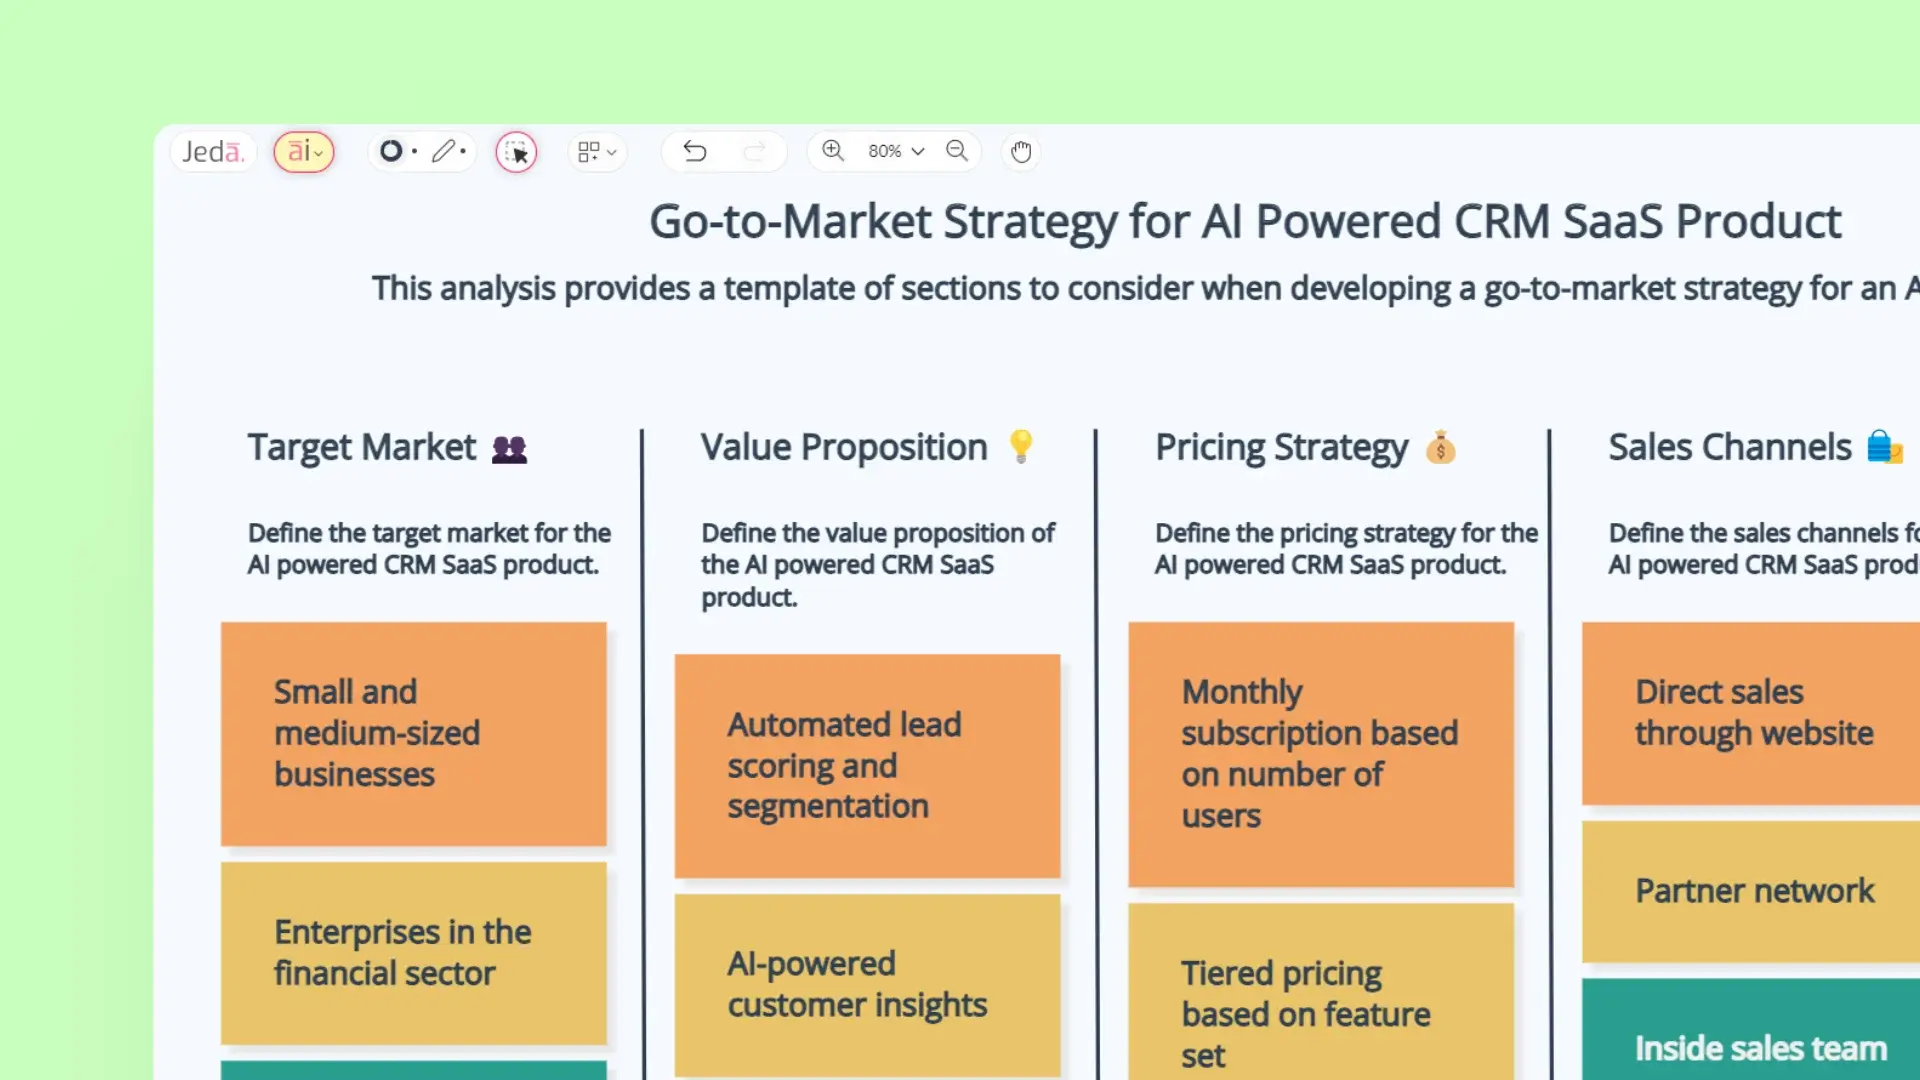This screenshot has width=1920, height=1080.
Task: Click the Jeda logo button
Action: click(212, 151)
